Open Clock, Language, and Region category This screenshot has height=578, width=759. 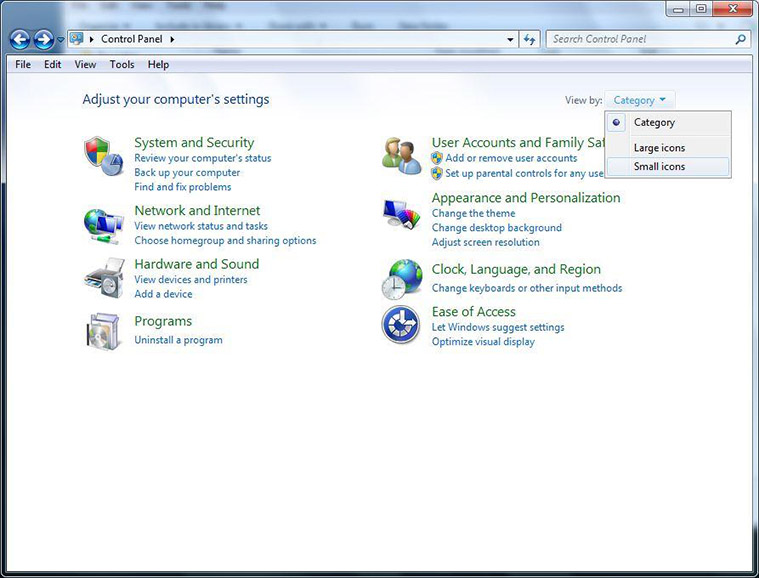tap(516, 269)
